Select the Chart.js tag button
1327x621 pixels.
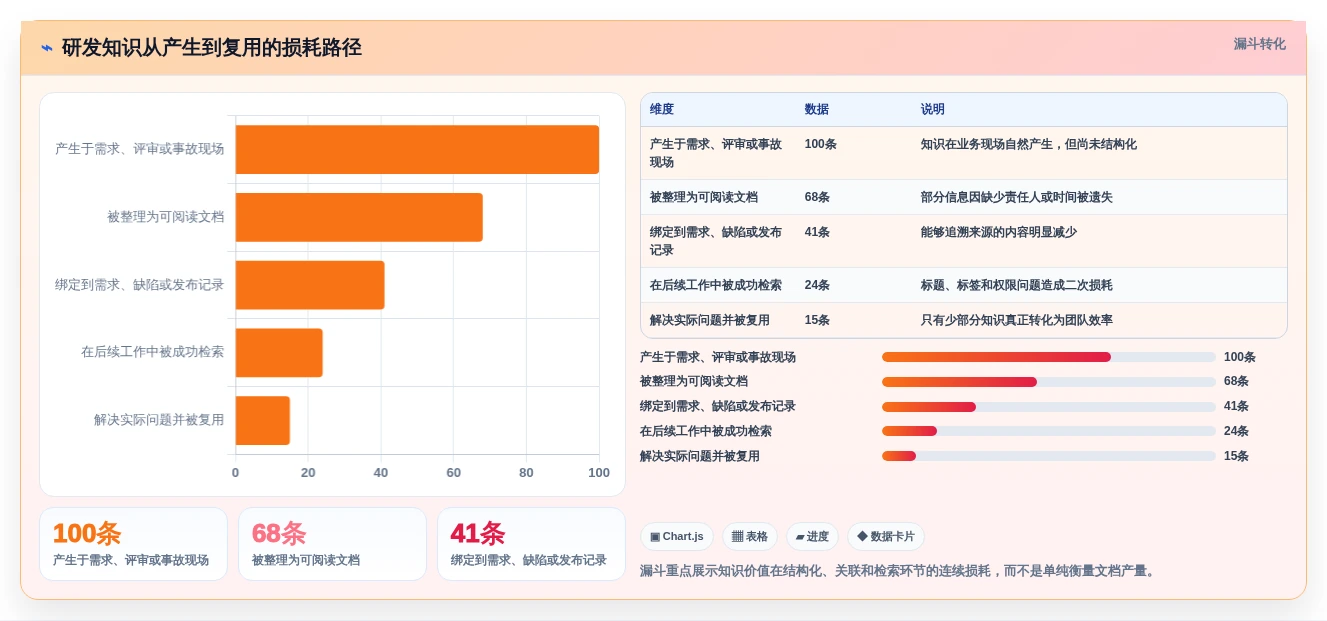[x=676, y=536]
